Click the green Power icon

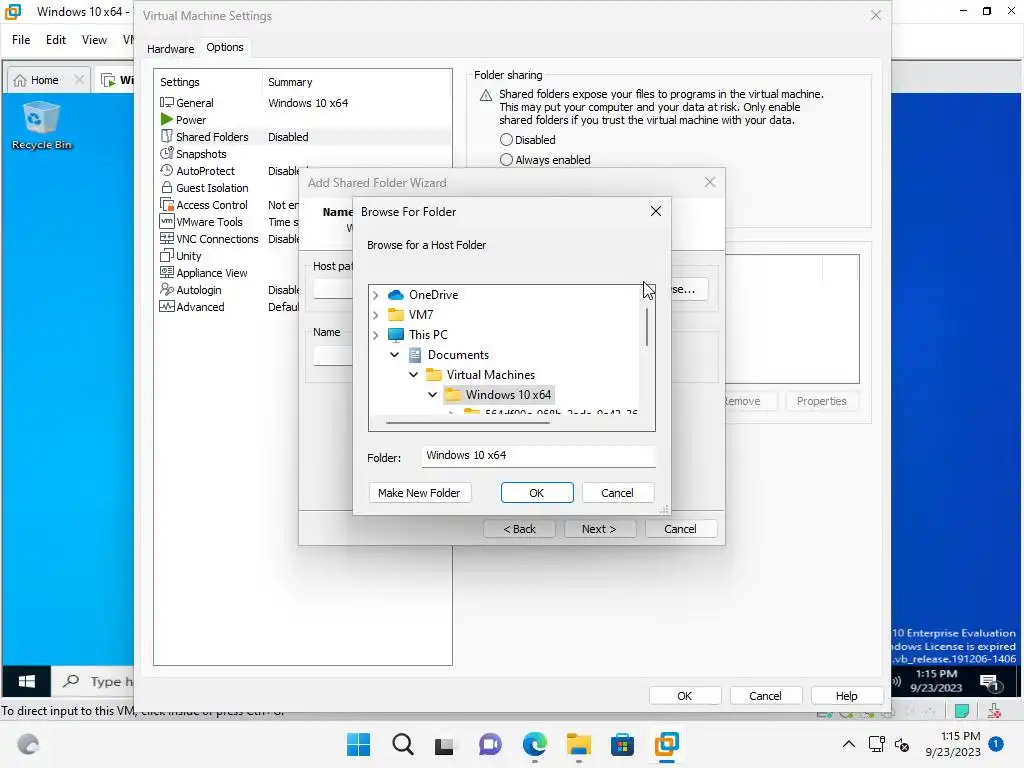pyautogui.click(x=167, y=120)
